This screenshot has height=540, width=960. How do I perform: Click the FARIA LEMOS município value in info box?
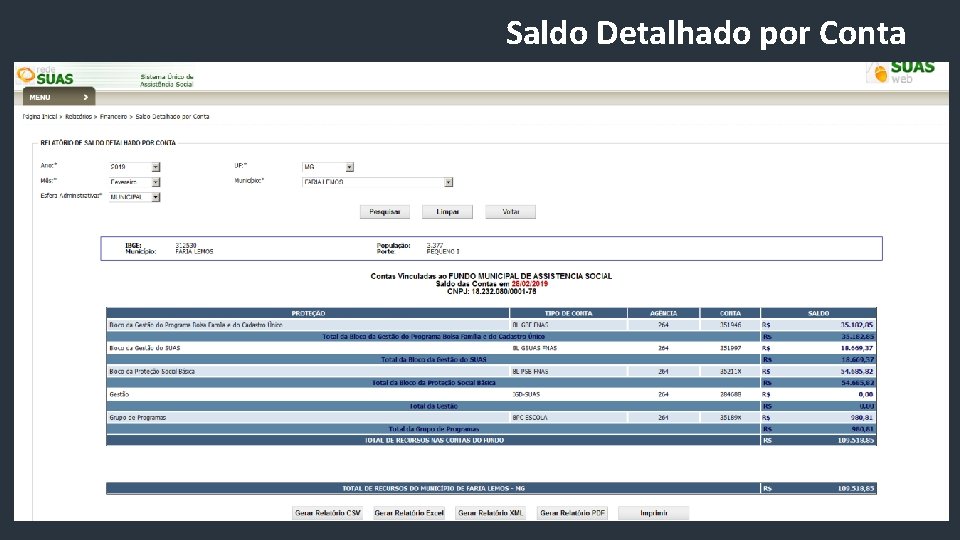click(194, 252)
